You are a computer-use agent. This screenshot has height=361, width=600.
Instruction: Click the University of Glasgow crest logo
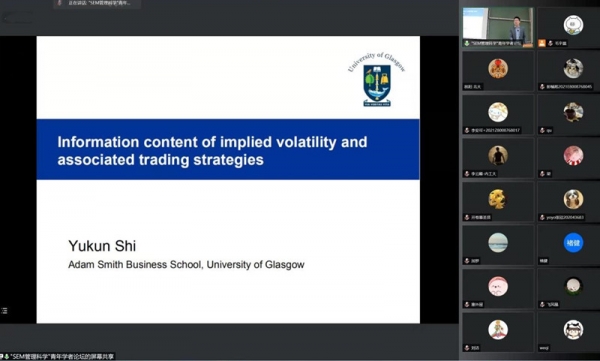[x=377, y=80]
